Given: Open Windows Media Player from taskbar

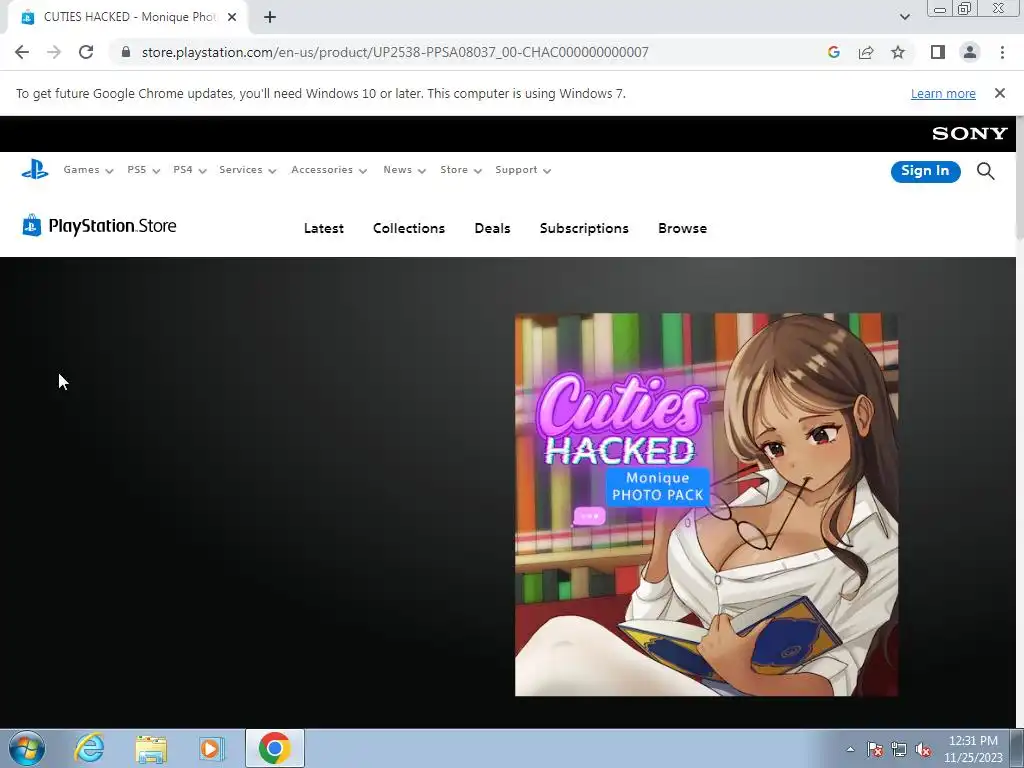Looking at the screenshot, I should pos(212,748).
